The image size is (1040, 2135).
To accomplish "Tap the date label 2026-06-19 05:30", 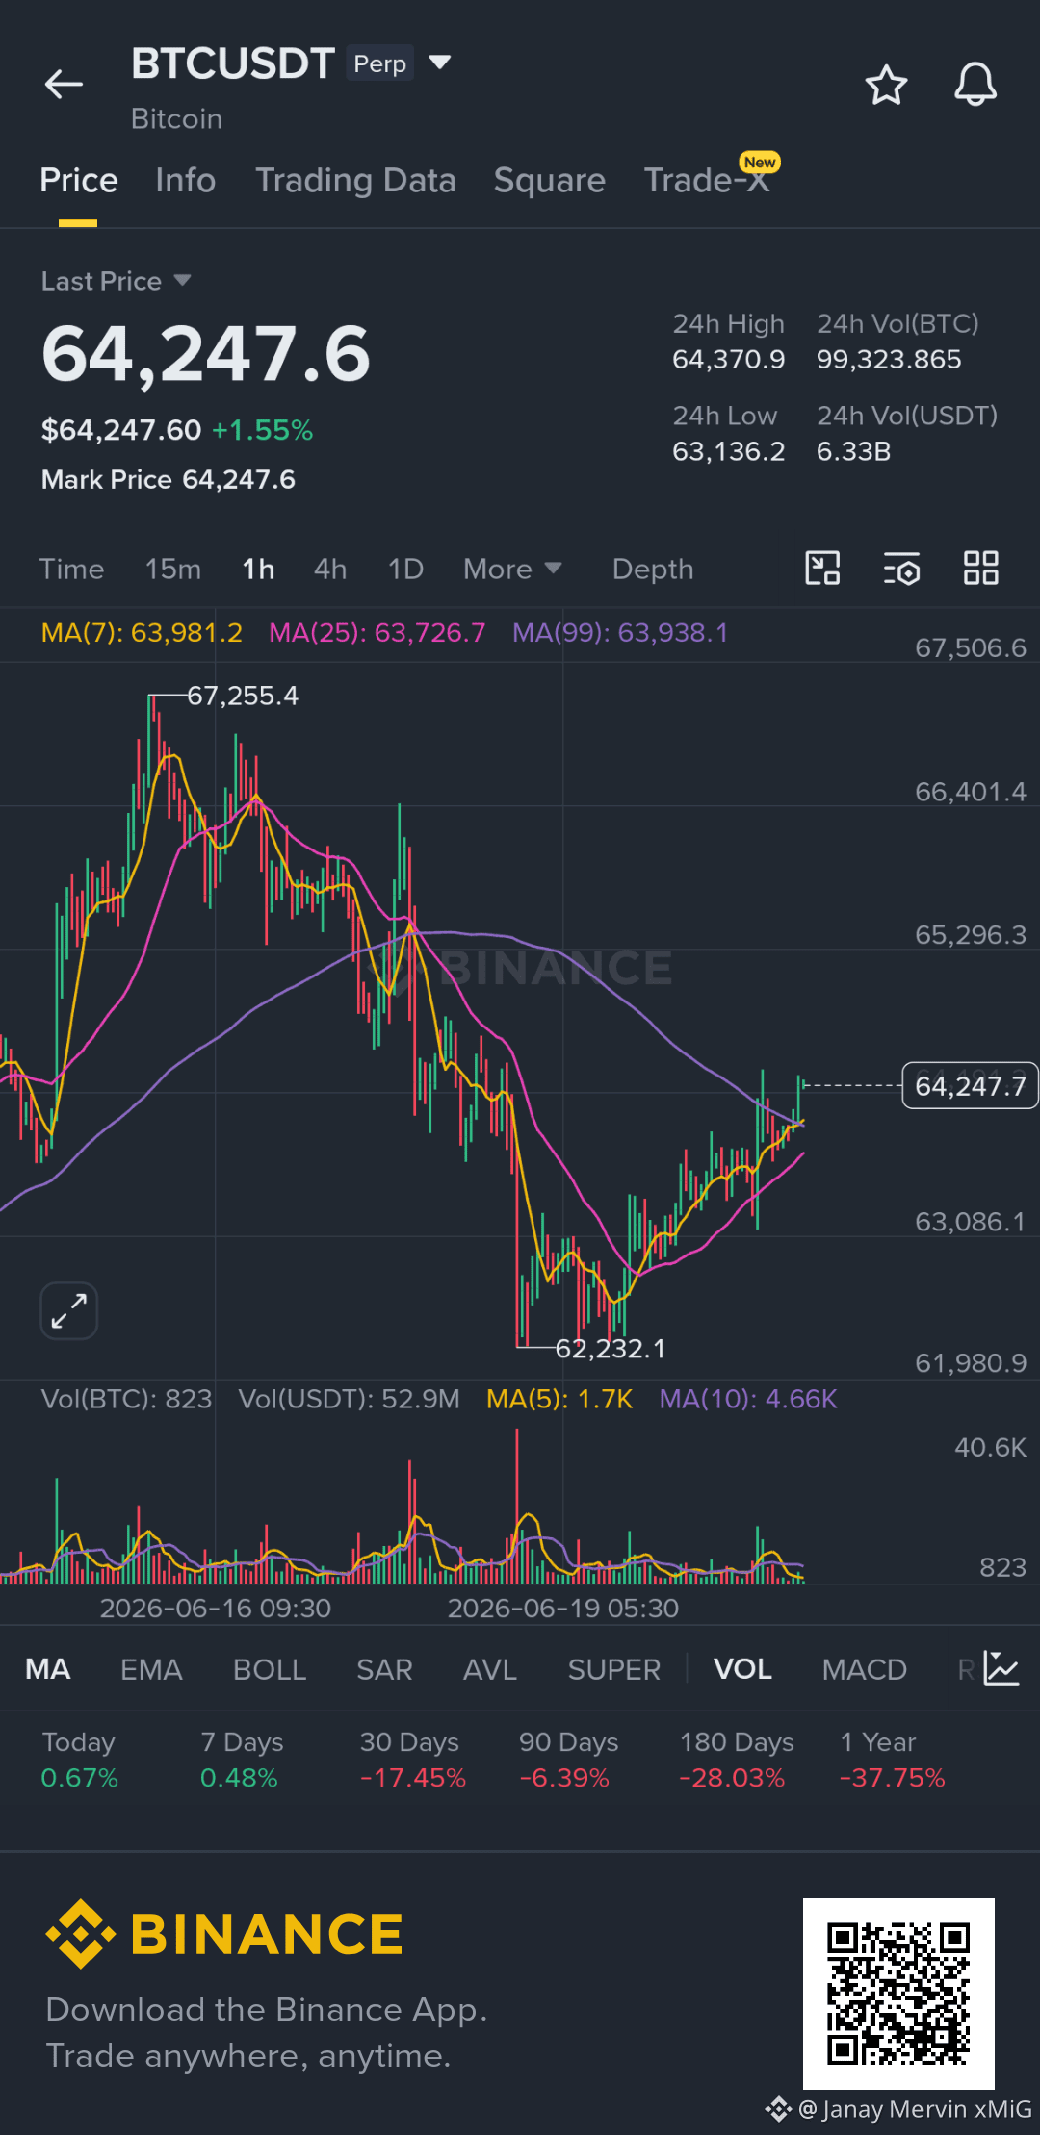I will [563, 1608].
